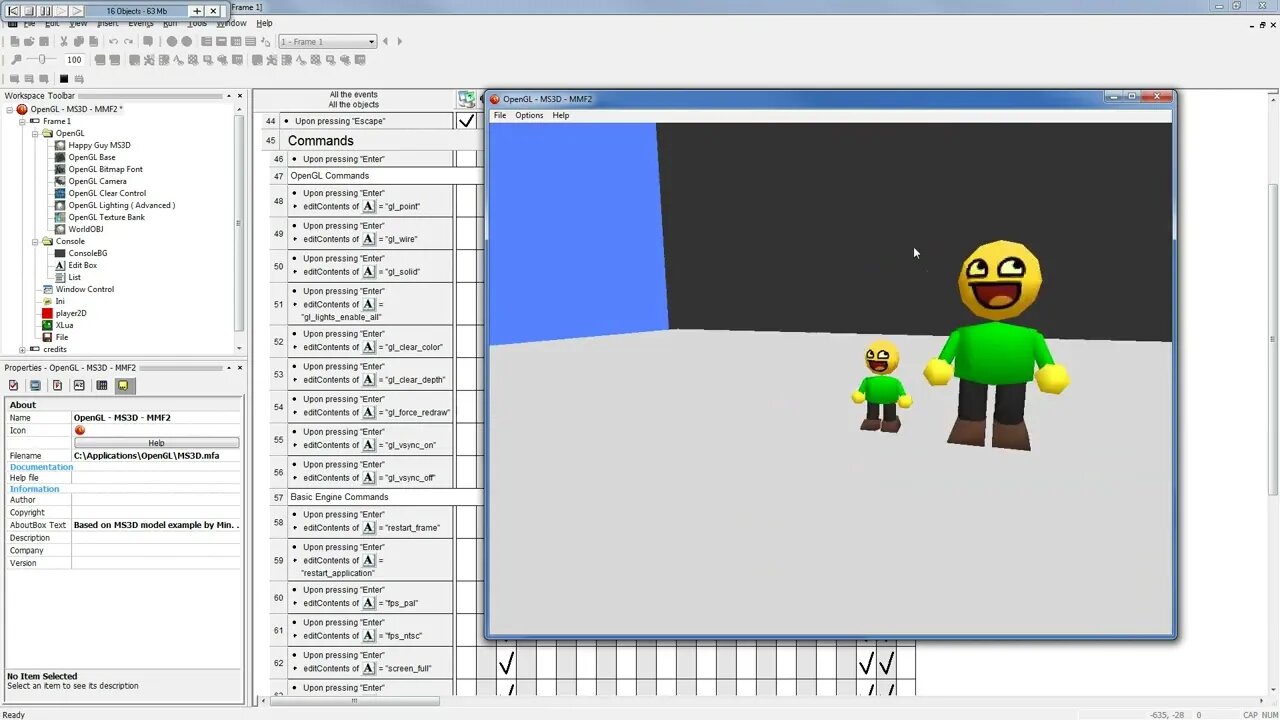Image resolution: width=1280 pixels, height=720 pixels.
Task: Click the New document toolbar icon
Action: [15, 41]
